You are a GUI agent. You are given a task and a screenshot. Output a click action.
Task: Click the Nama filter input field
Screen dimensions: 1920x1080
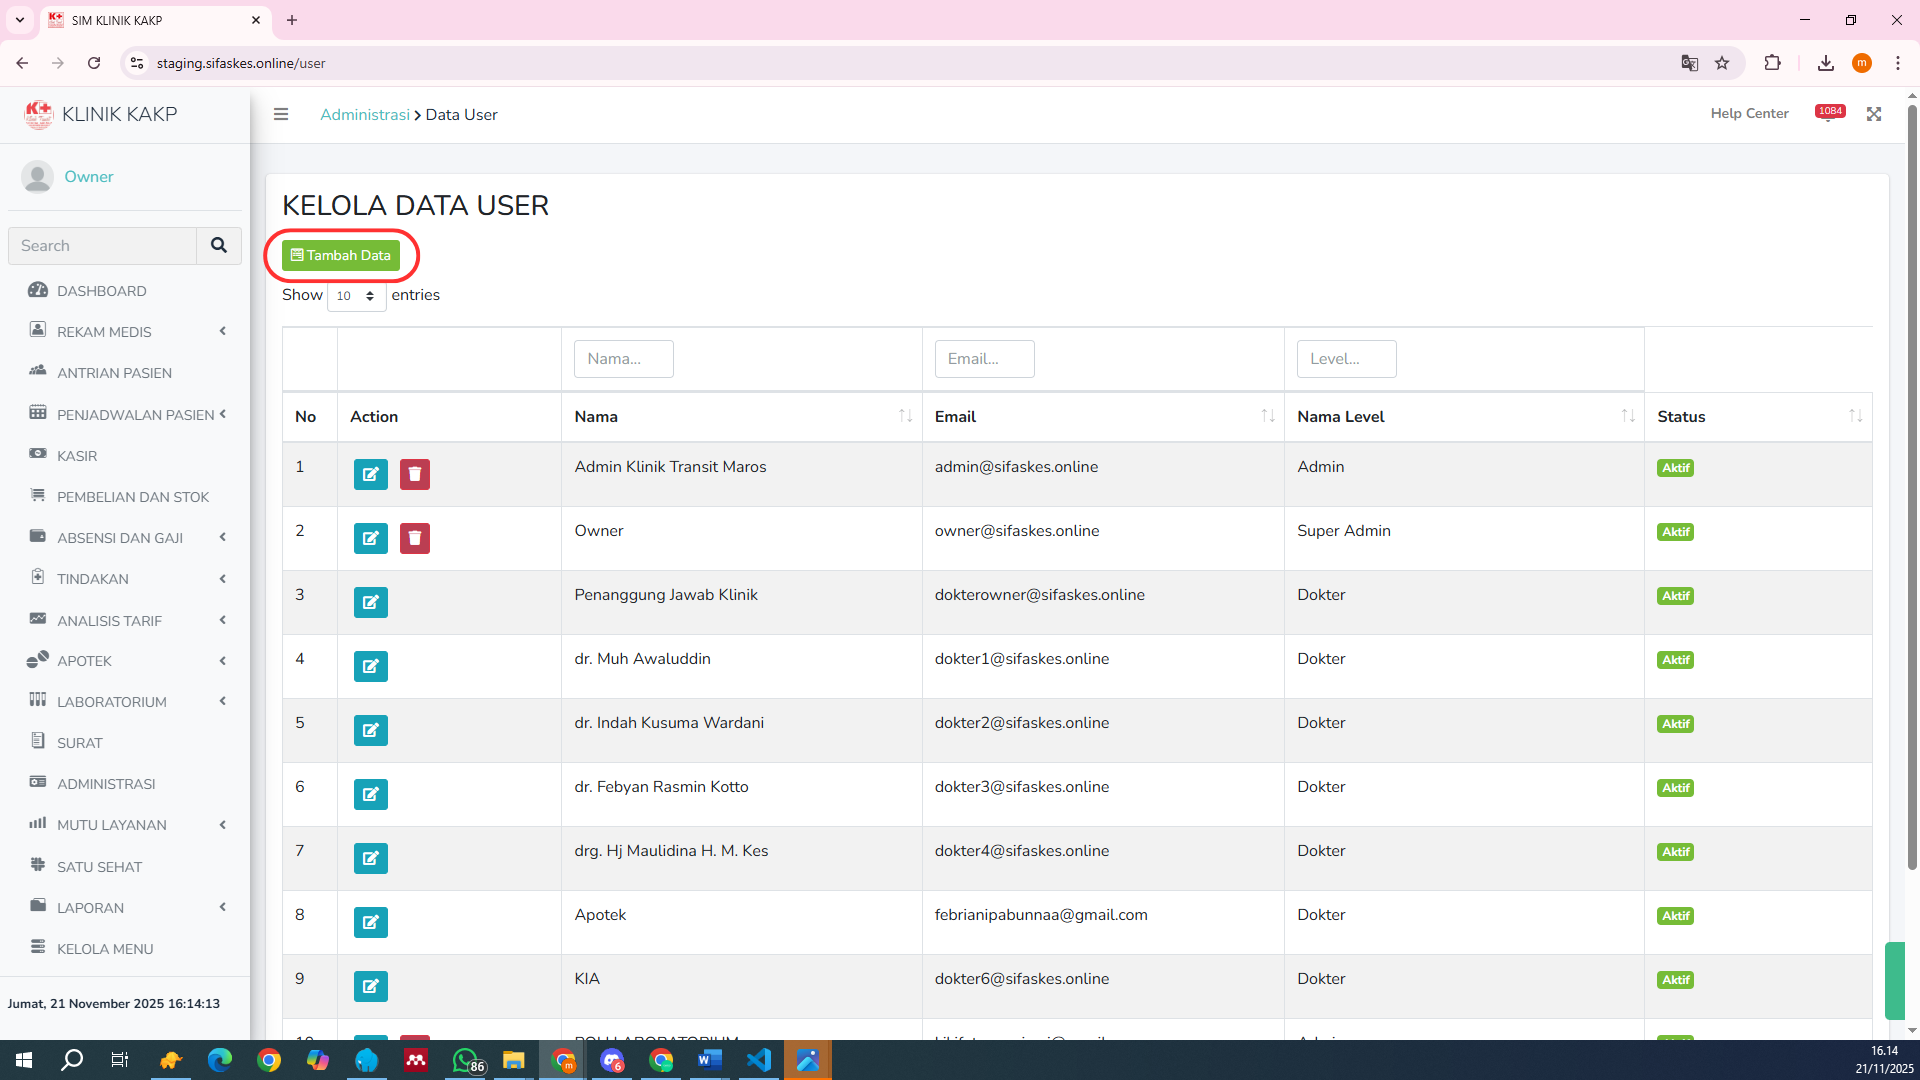(x=623, y=359)
